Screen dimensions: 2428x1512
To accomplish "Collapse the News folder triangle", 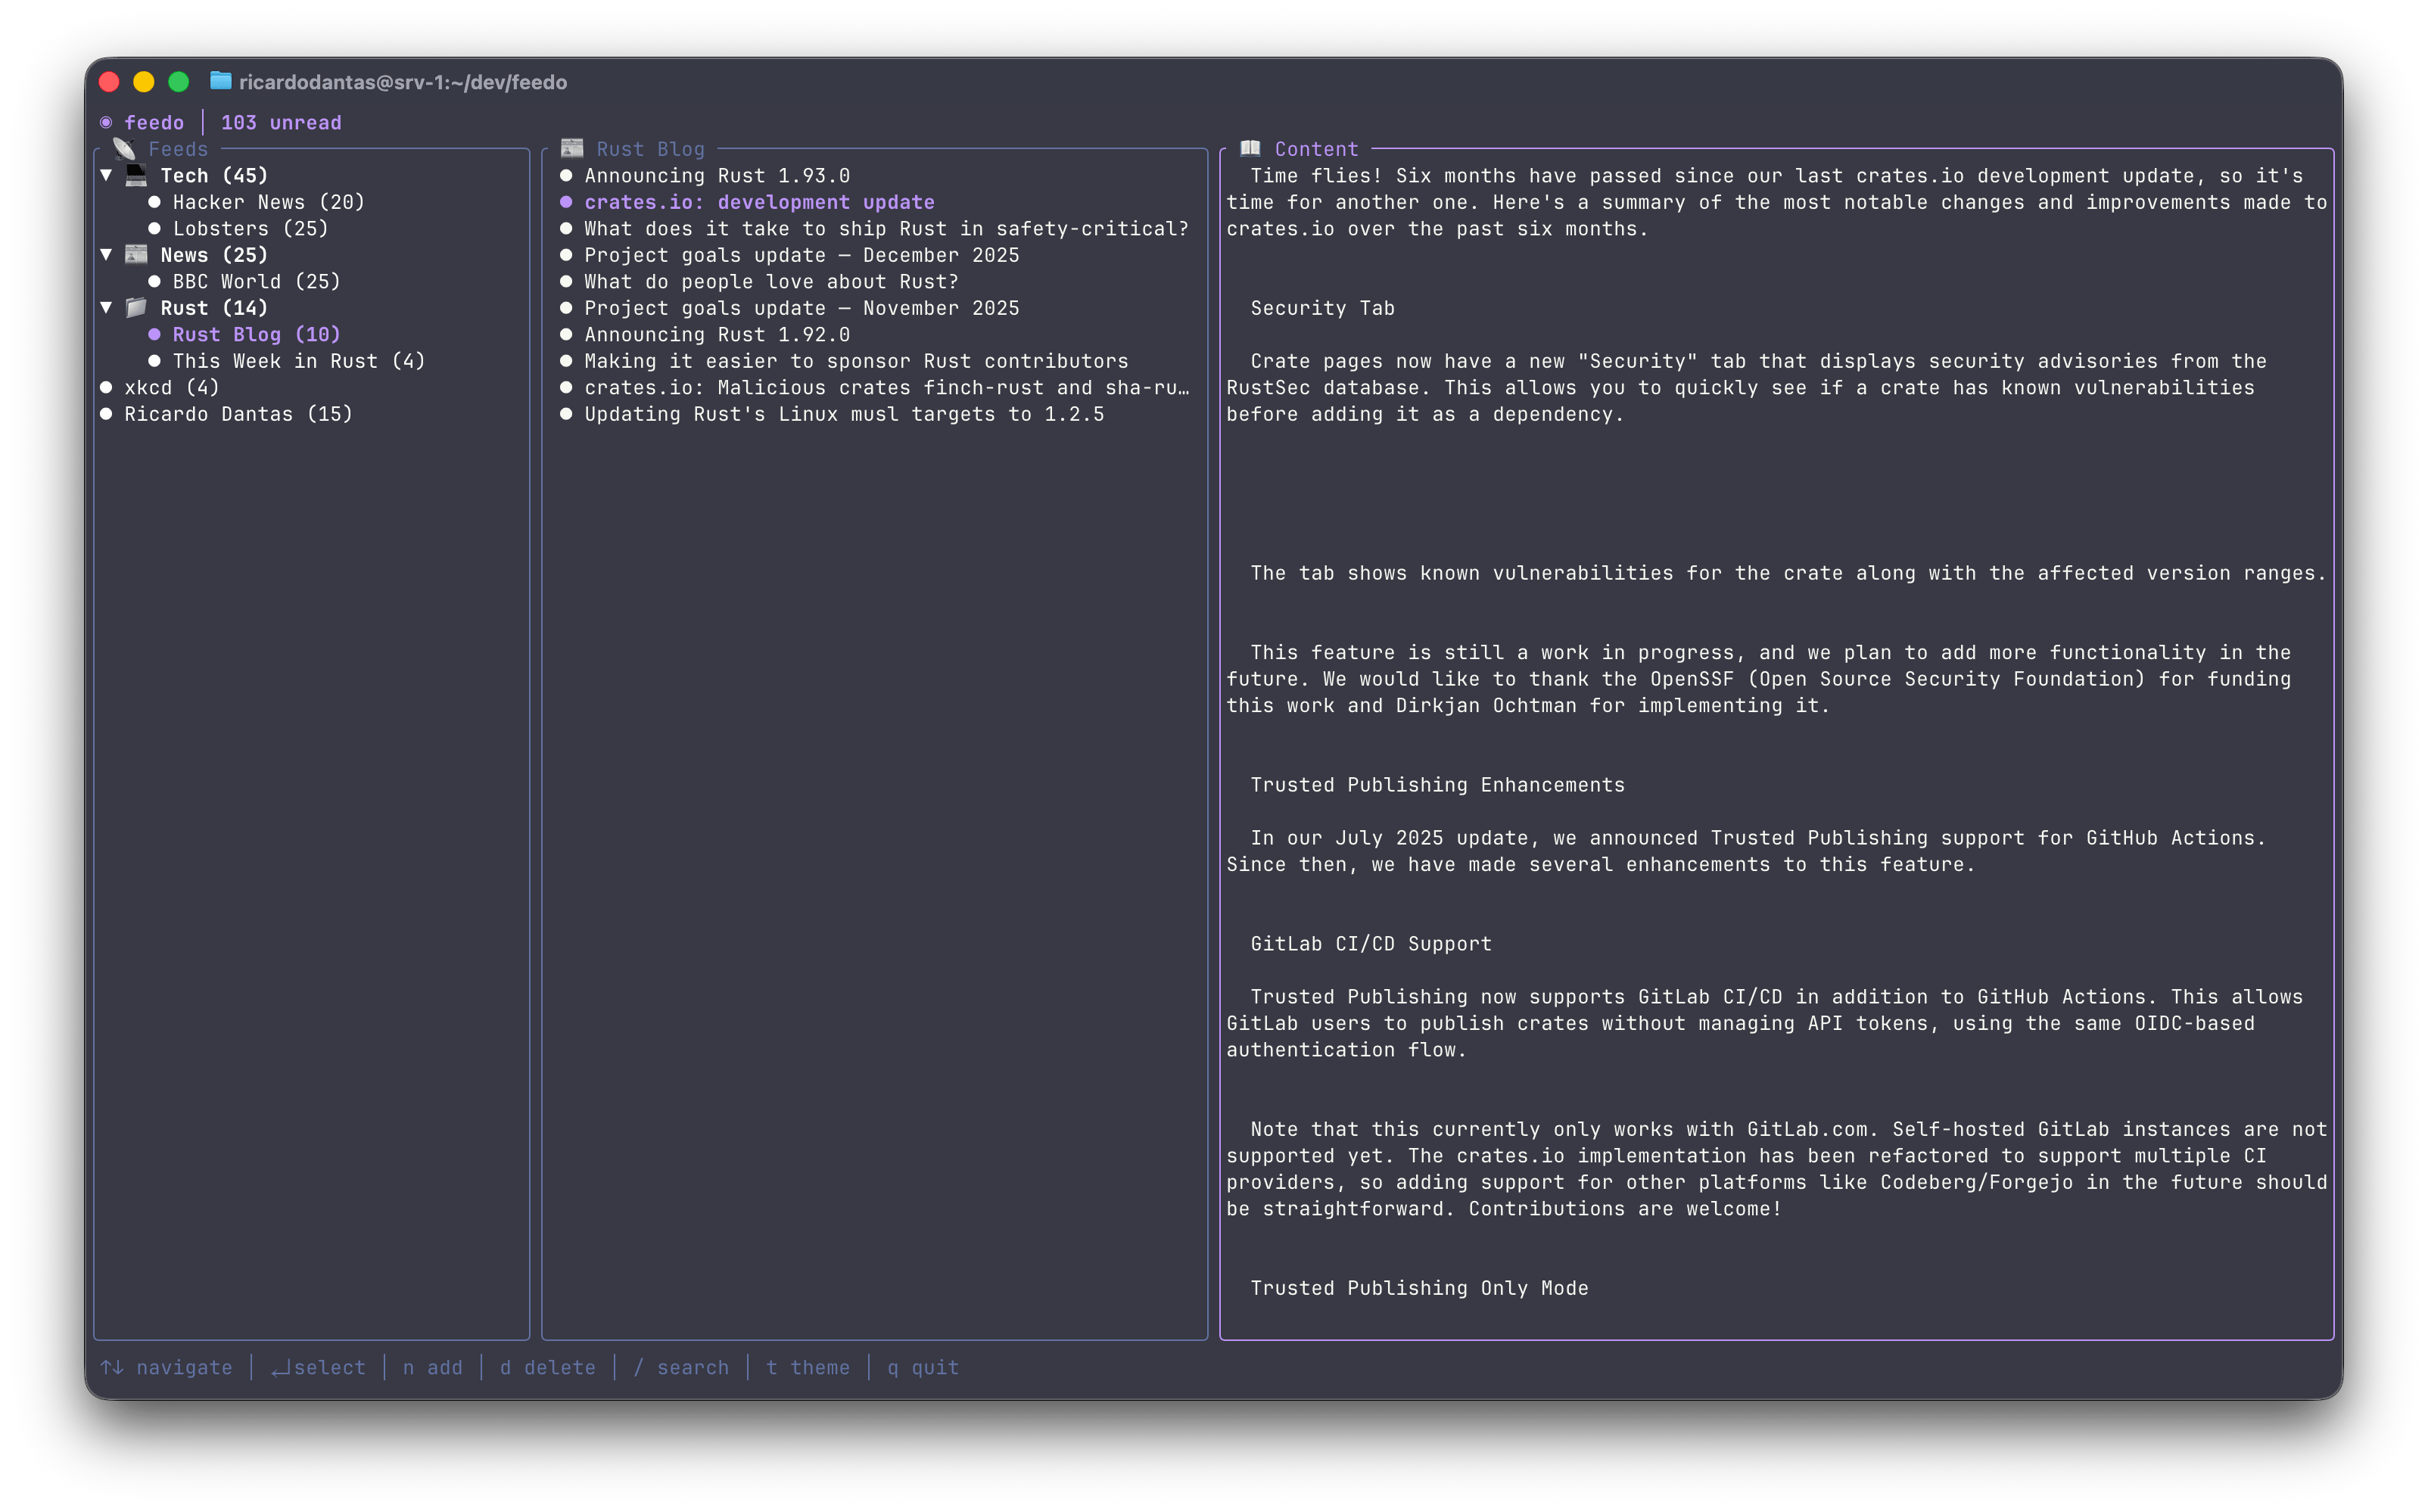I will tap(106, 255).
